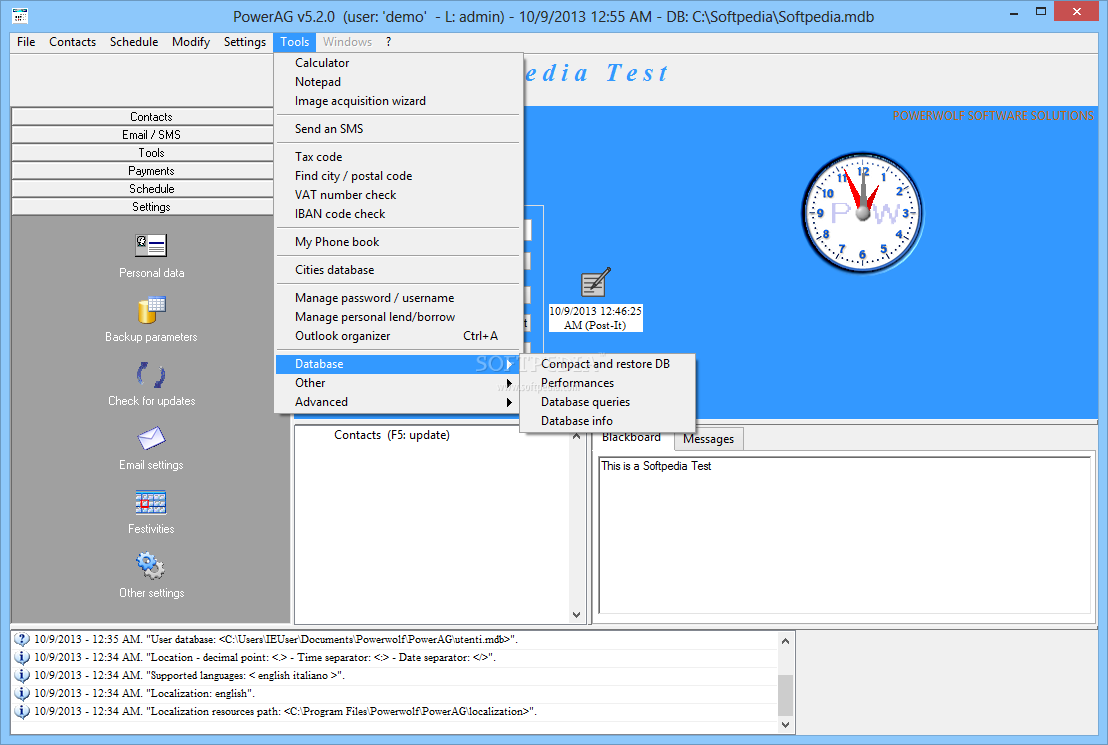Click the PowerAG app icon in title bar

coord(20,14)
